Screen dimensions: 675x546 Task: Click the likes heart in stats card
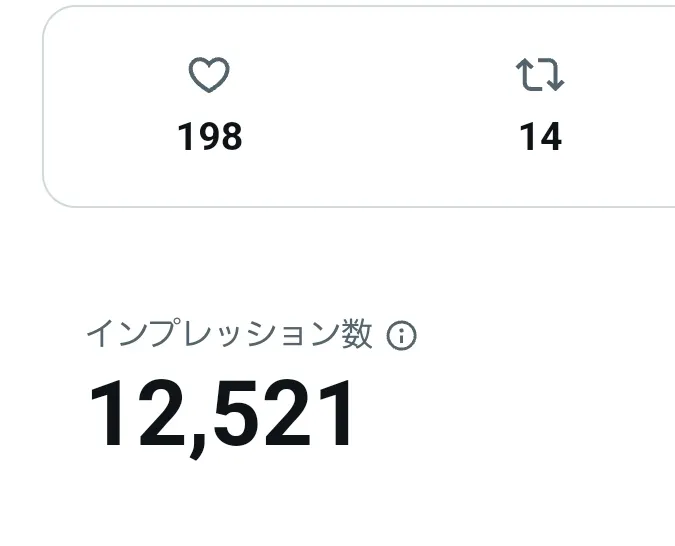coord(209,74)
